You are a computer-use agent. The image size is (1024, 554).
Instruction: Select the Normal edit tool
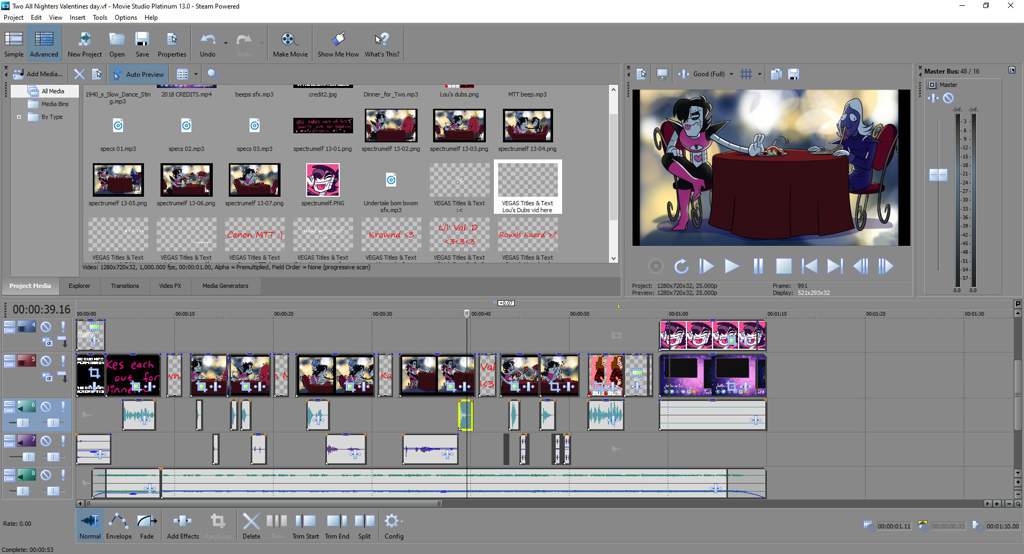[x=89, y=526]
